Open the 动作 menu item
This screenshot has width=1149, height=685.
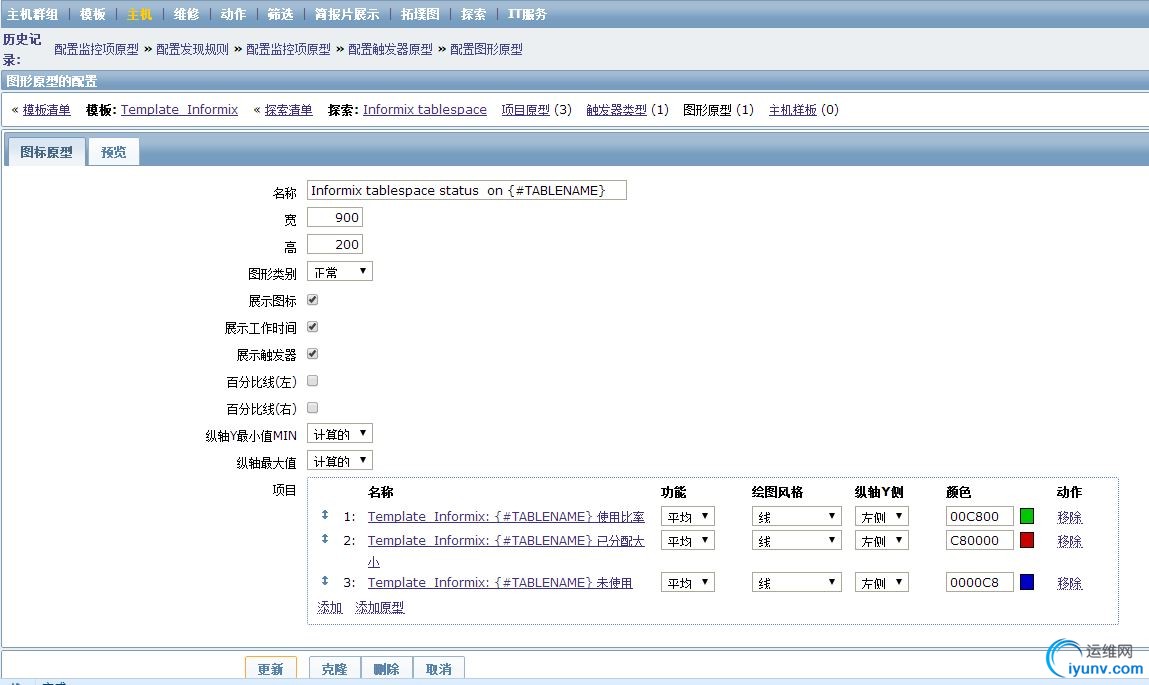[x=233, y=14]
